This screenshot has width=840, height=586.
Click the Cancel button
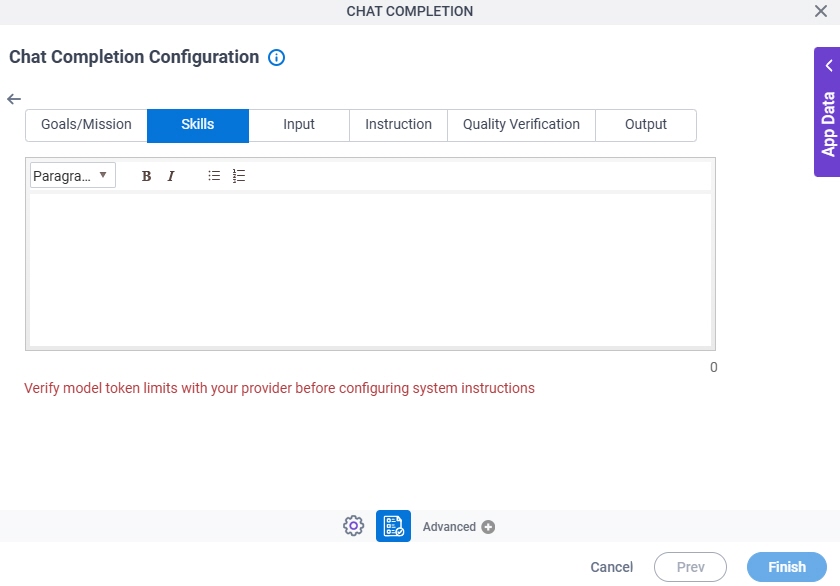(611, 567)
